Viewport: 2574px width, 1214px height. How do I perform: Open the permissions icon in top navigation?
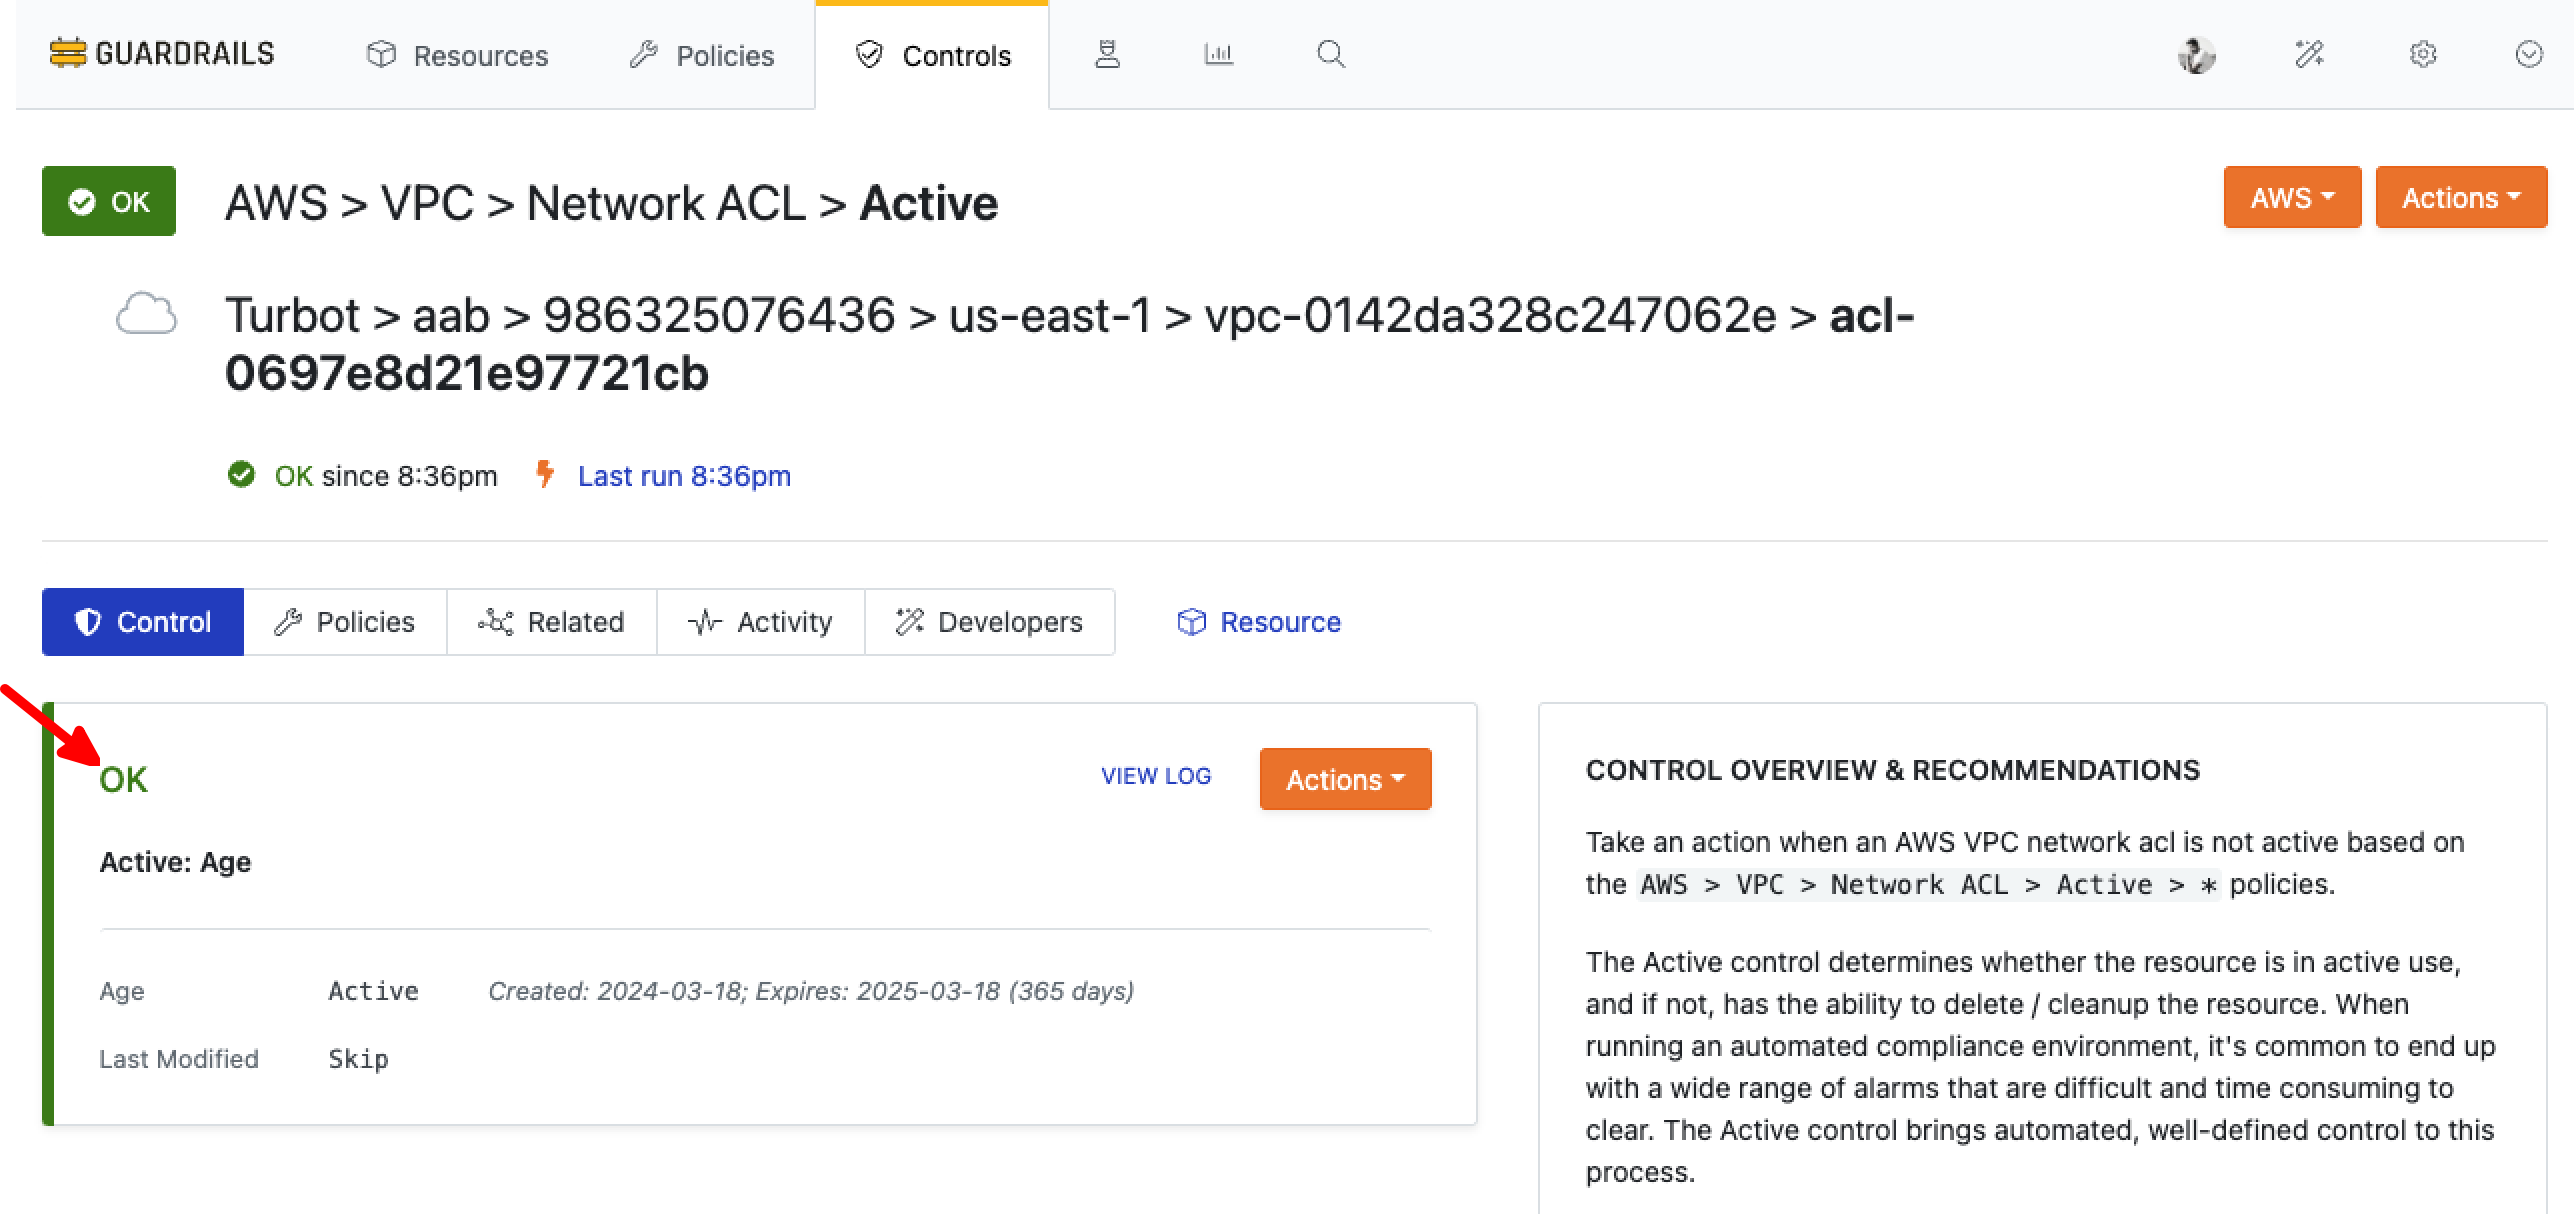pos(1107,54)
